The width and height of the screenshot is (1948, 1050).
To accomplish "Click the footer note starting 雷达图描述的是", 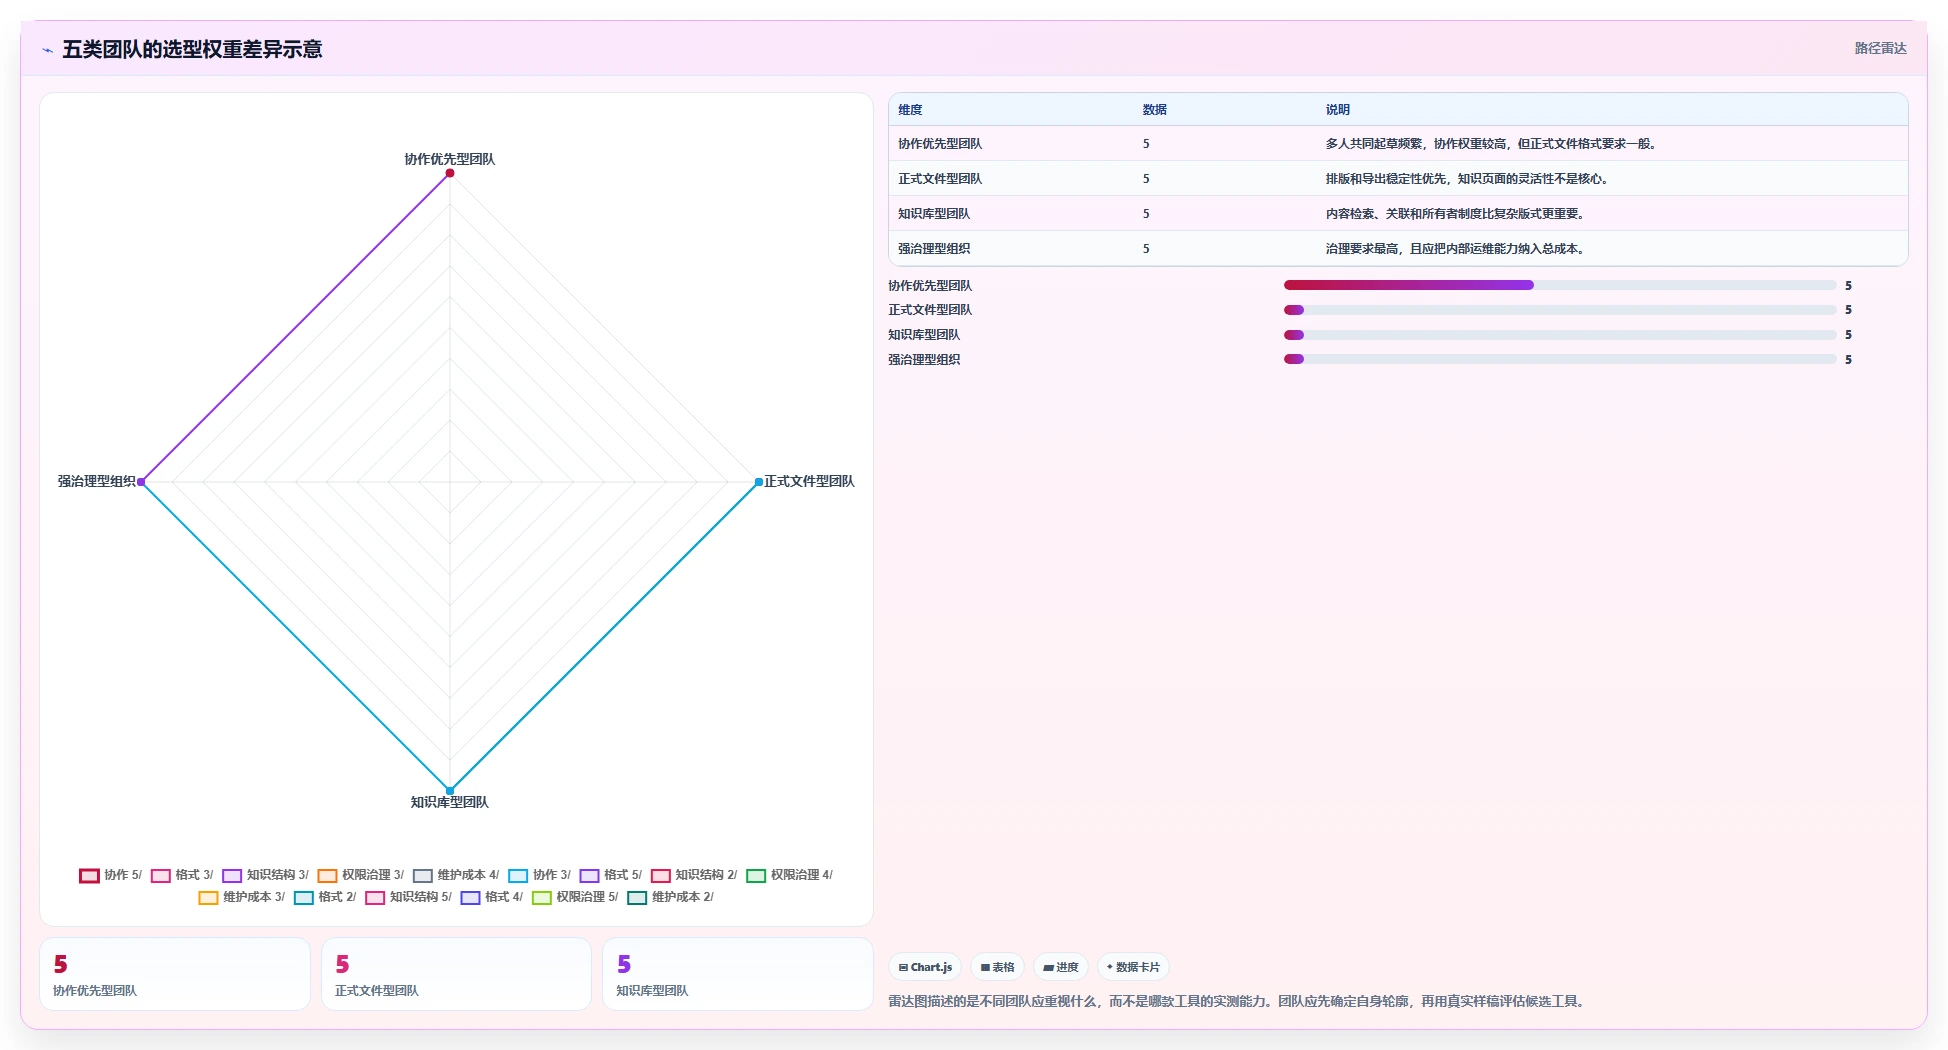I will (x=1238, y=1001).
